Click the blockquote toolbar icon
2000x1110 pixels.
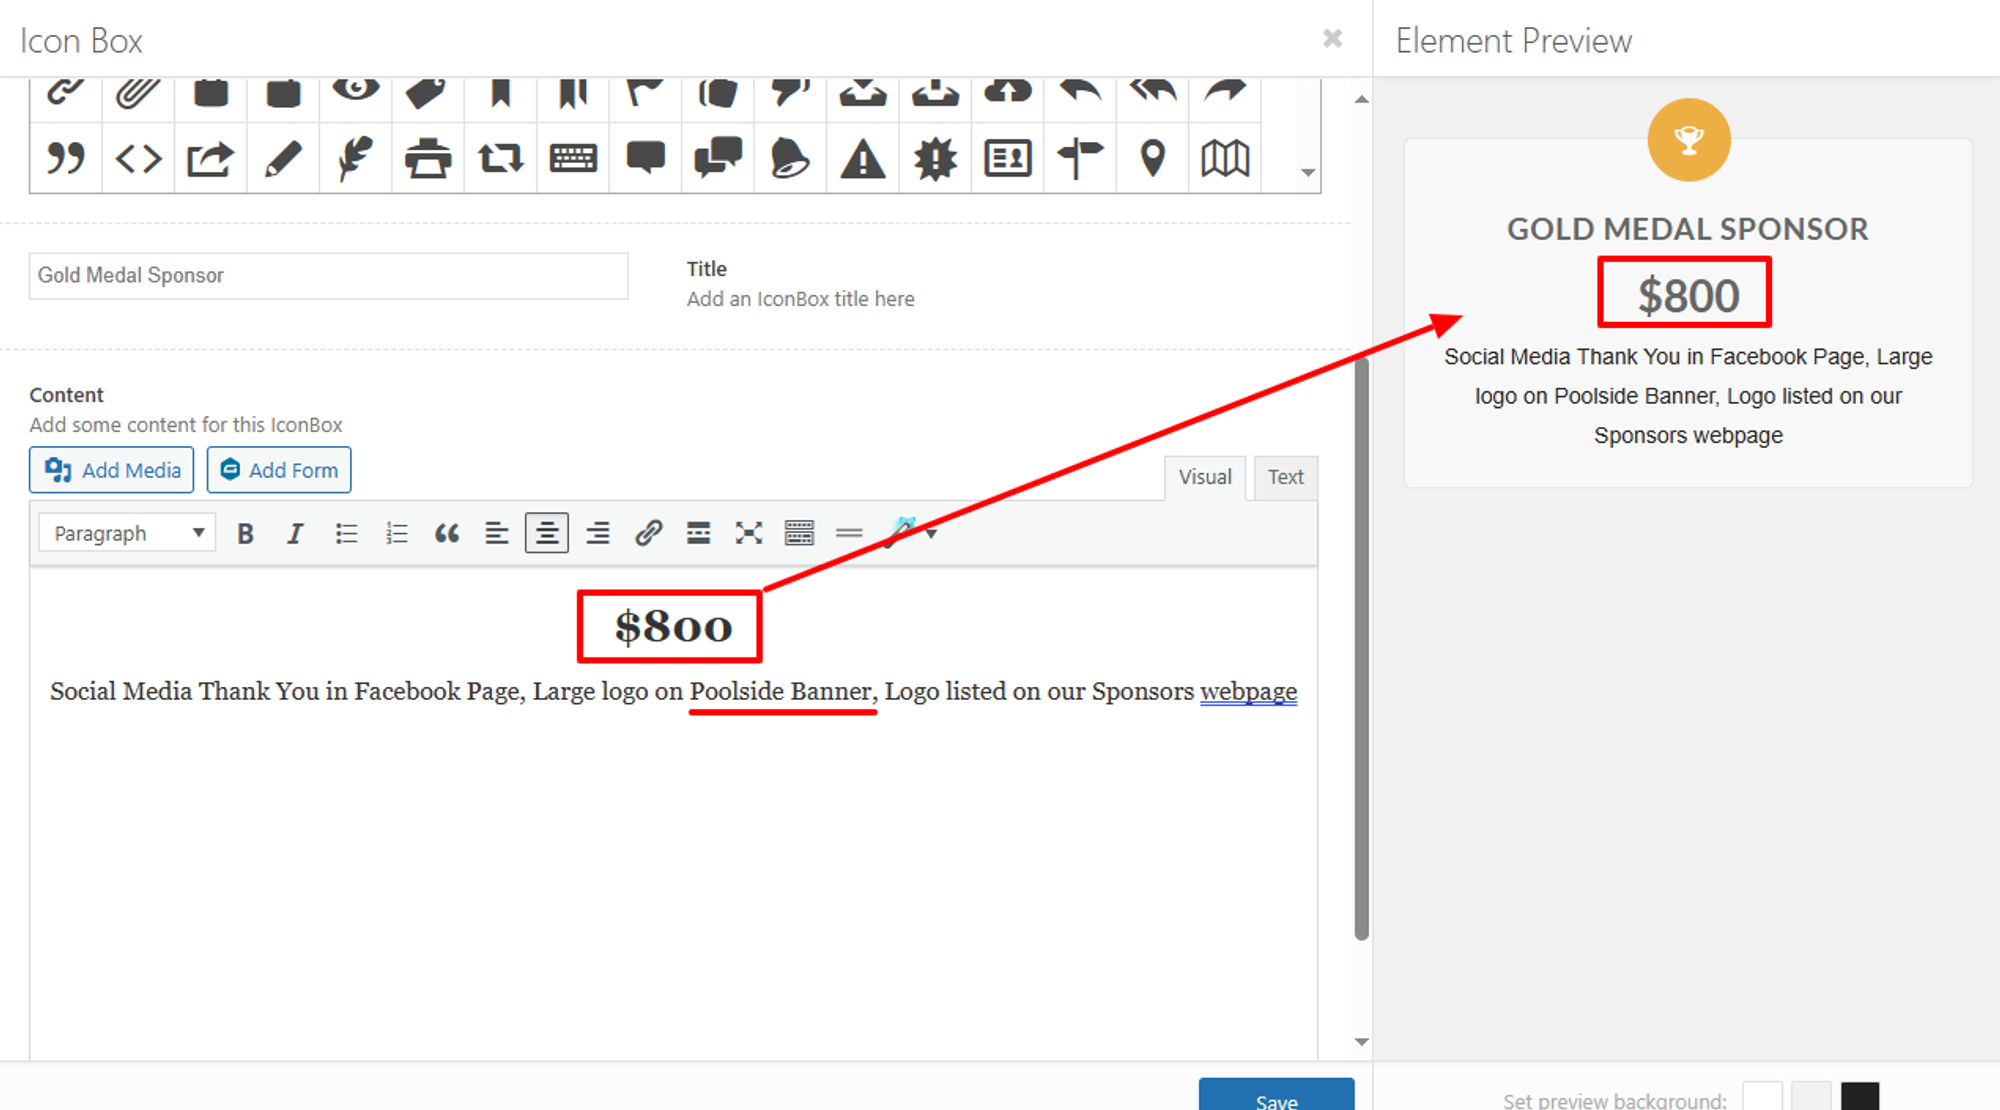click(447, 534)
